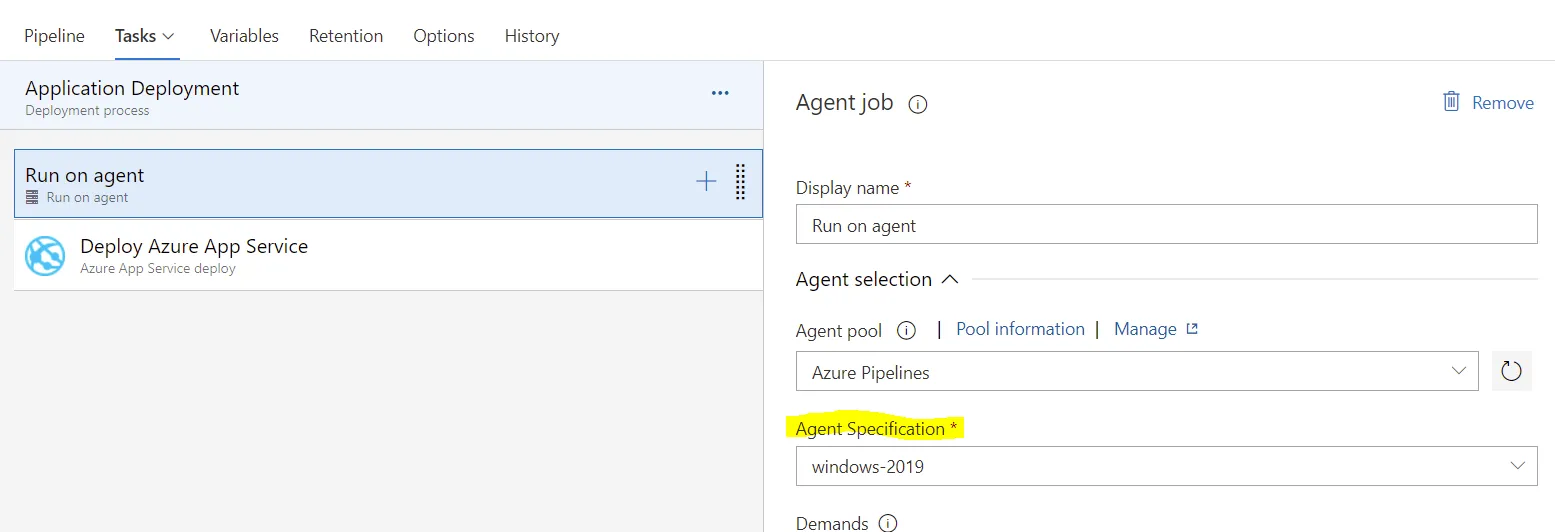Viewport: 1555px width, 532px height.
Task: Click the Agent pool info icon
Action: click(x=907, y=330)
